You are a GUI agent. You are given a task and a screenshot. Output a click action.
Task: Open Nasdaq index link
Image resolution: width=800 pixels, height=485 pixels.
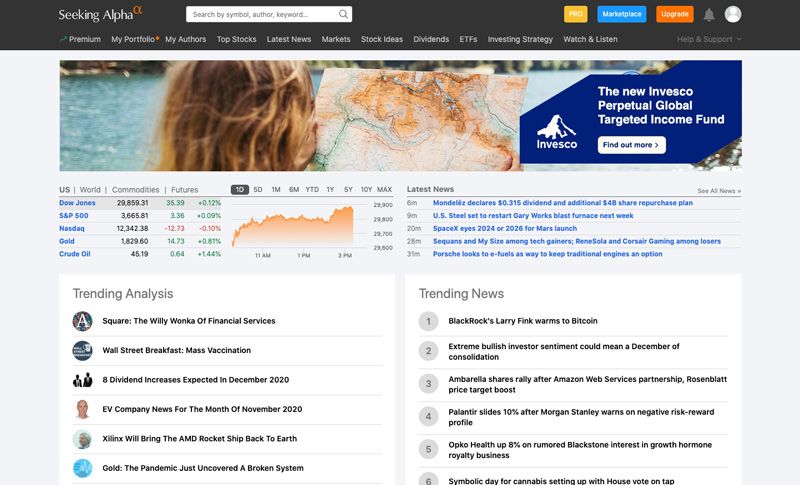71,228
